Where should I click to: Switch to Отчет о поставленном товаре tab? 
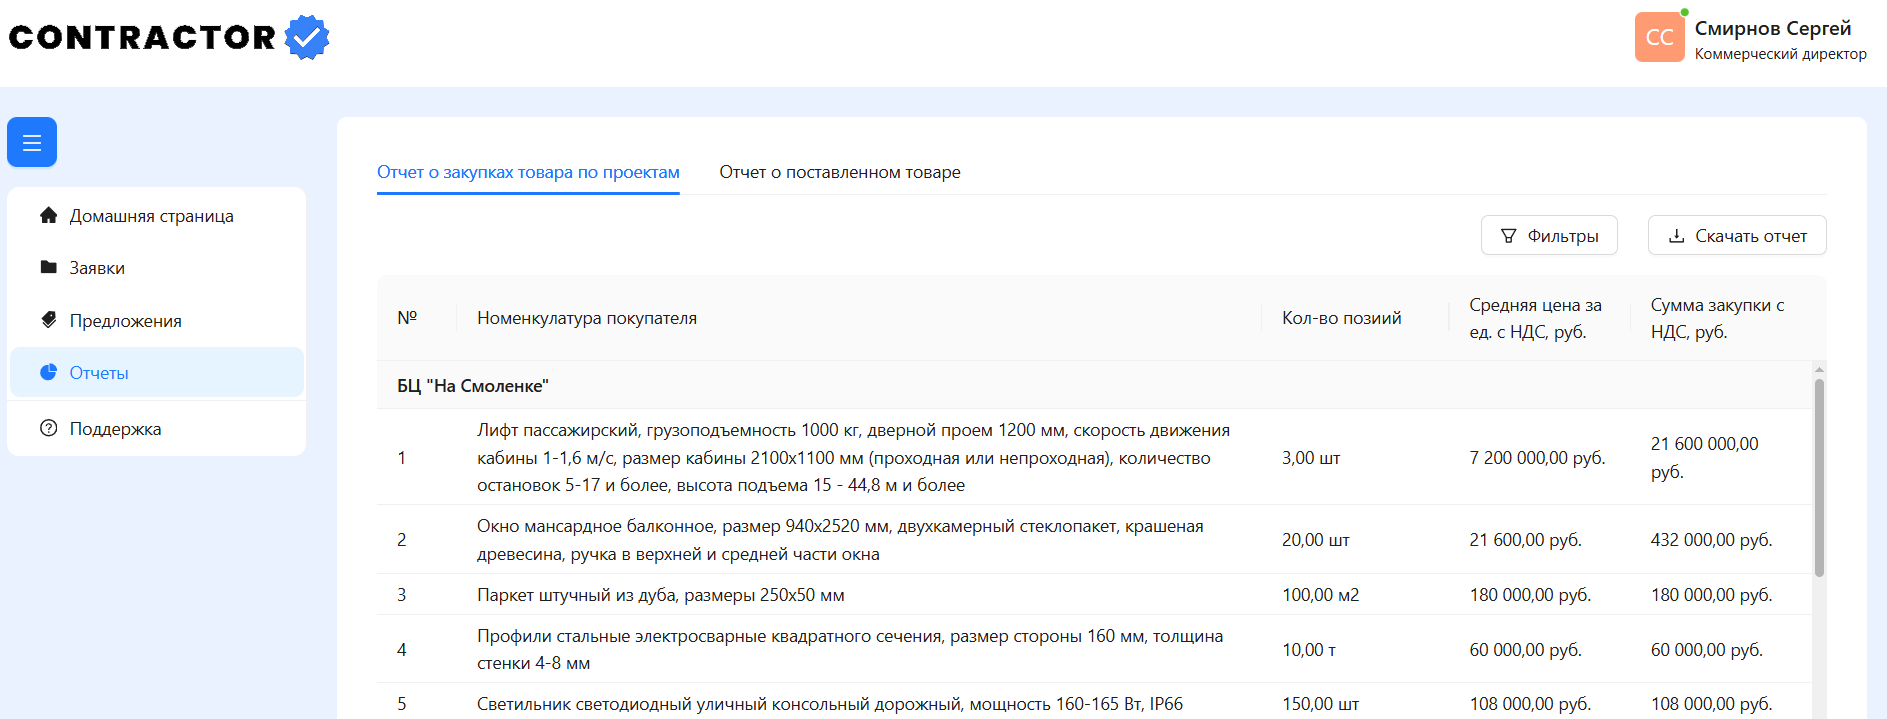click(839, 172)
